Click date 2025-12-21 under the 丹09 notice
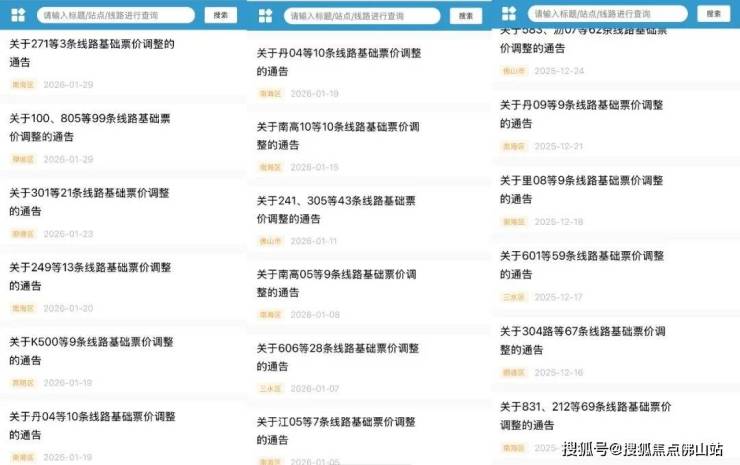740x465 pixels. click(559, 147)
